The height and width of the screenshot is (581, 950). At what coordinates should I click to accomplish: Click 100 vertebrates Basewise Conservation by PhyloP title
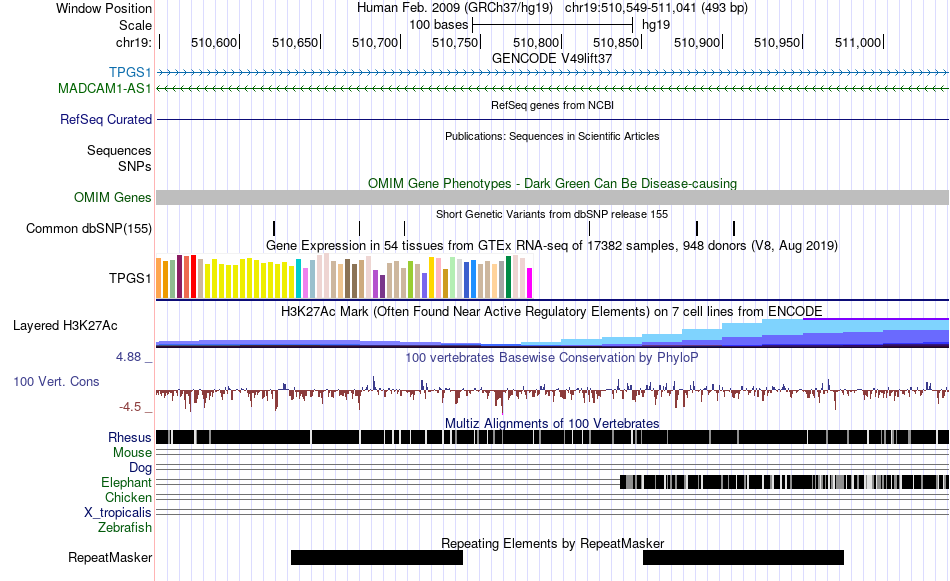click(x=552, y=357)
